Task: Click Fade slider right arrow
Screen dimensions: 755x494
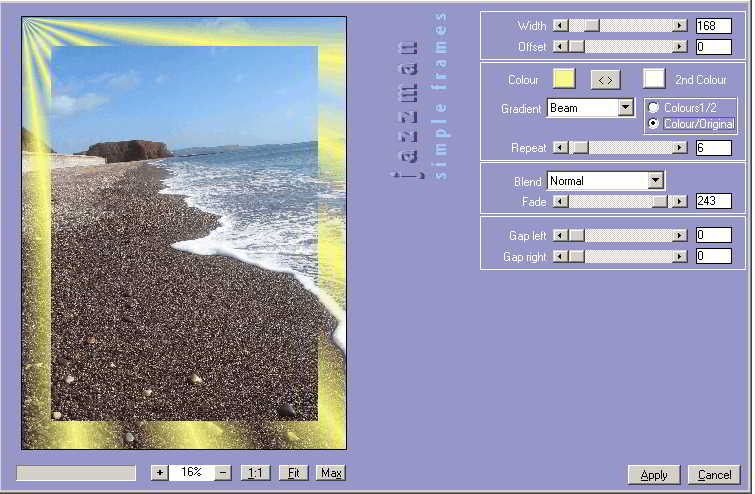Action: coord(680,201)
